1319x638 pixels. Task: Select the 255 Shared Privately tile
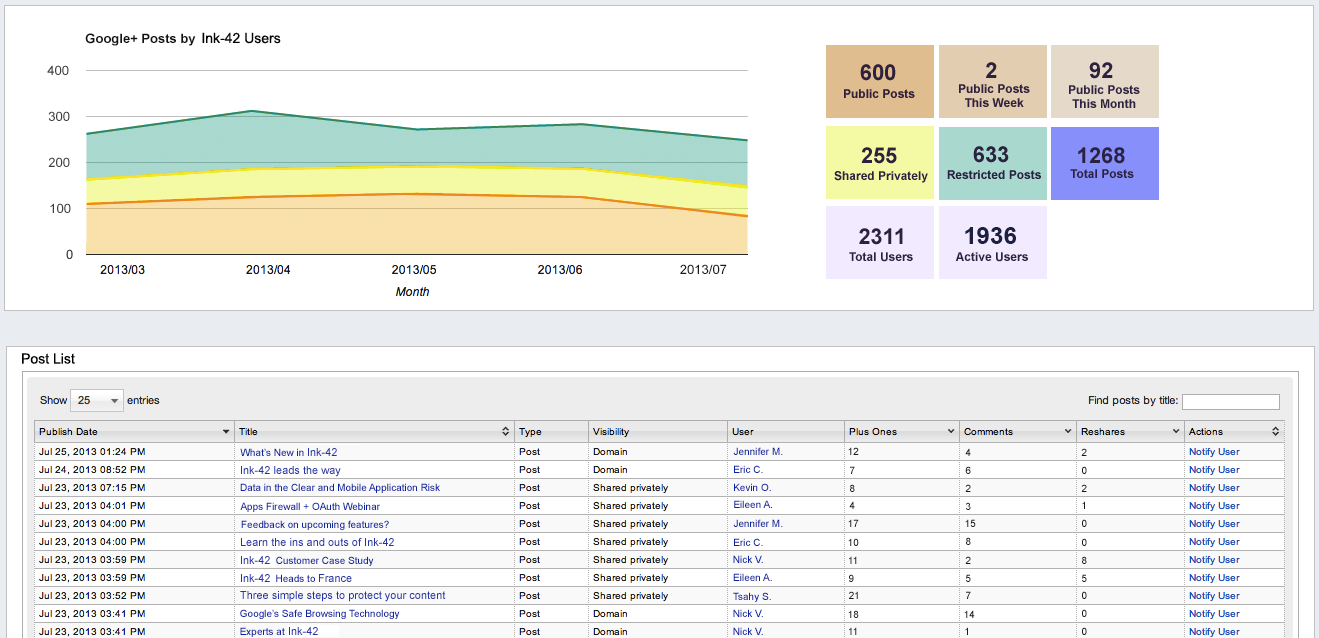pos(880,163)
